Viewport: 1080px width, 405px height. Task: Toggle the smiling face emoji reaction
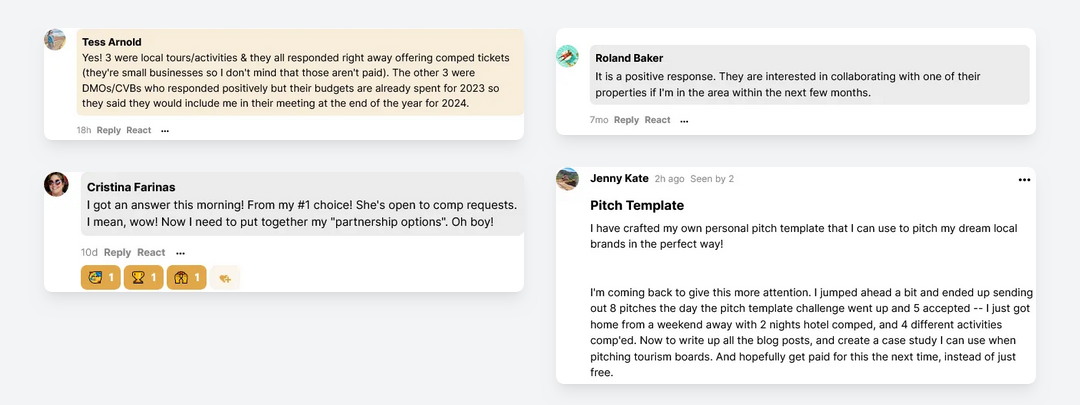pos(101,278)
